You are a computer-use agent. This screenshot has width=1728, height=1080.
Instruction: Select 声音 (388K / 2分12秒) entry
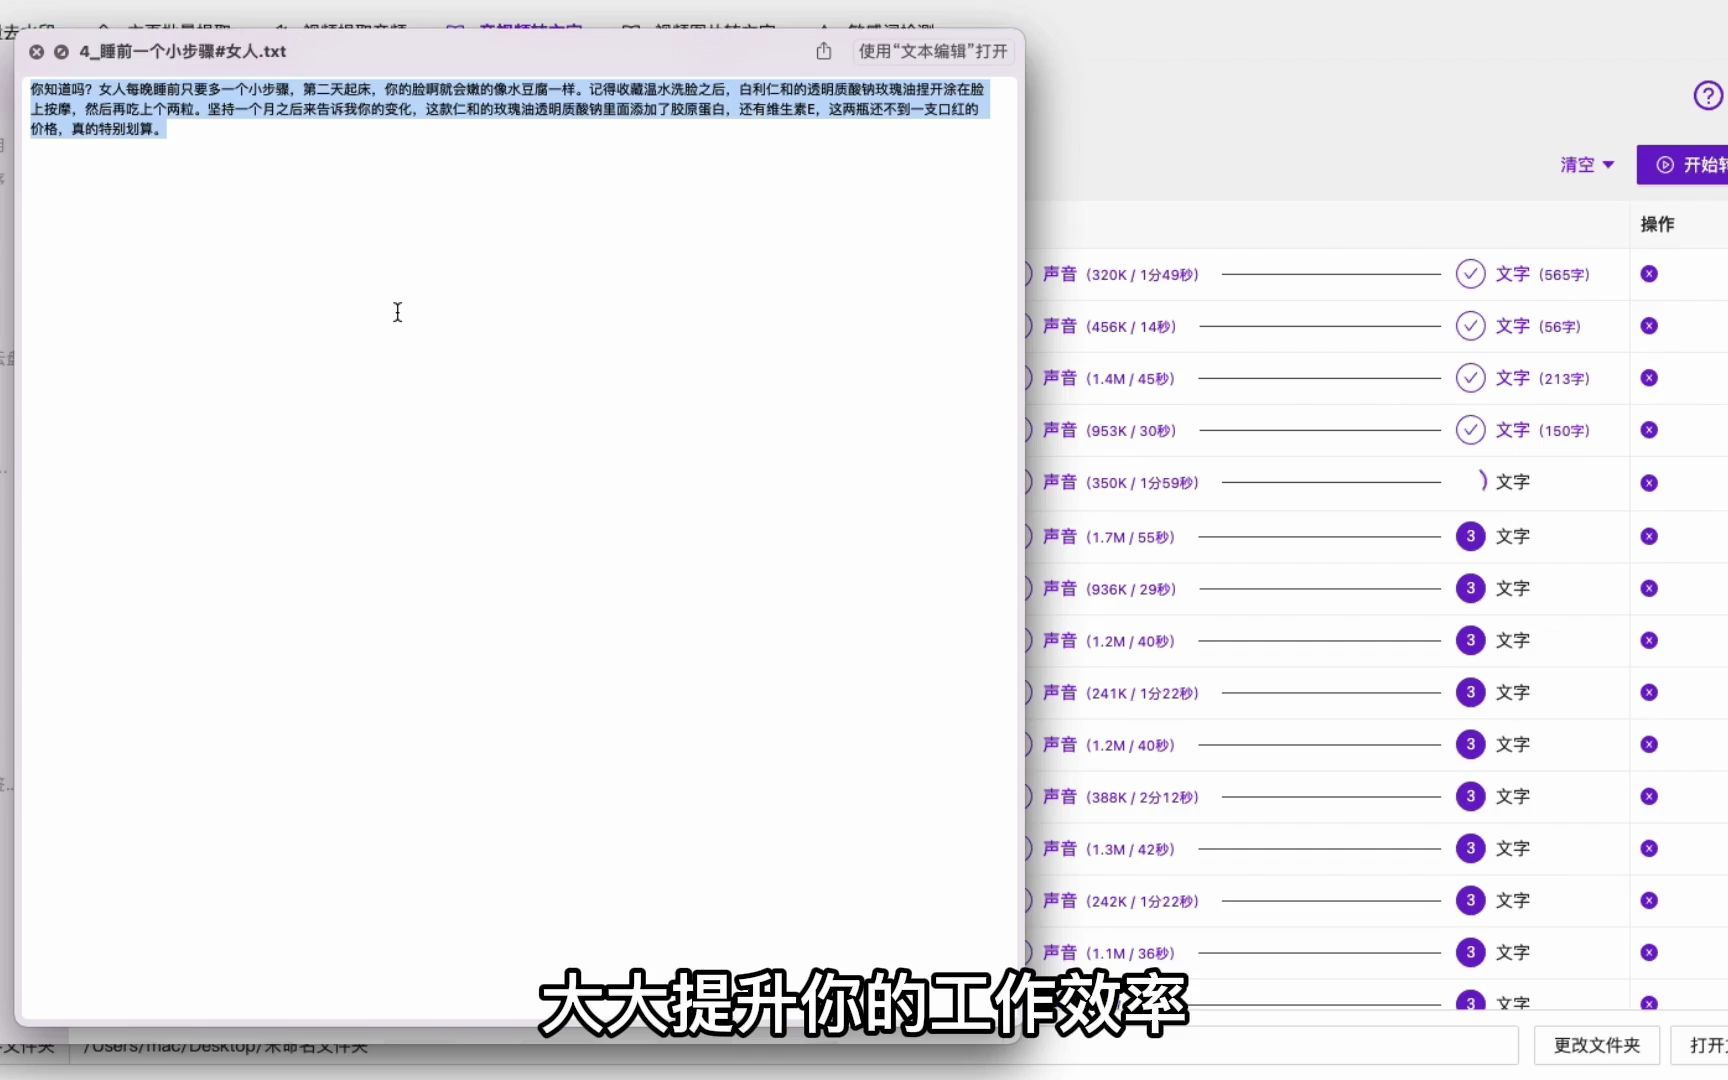(1120, 797)
